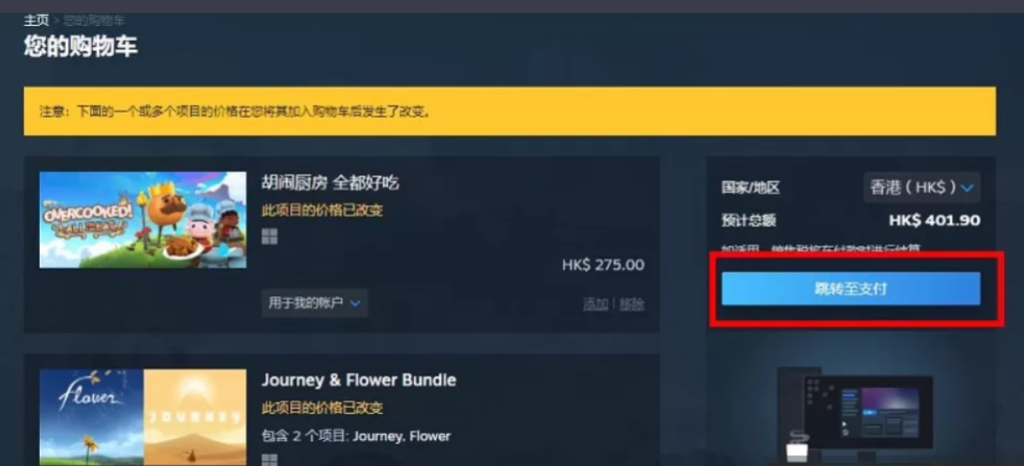Click the 包含 2 个项目: Journey, Flower text
This screenshot has height=466, width=1024.
point(356,436)
